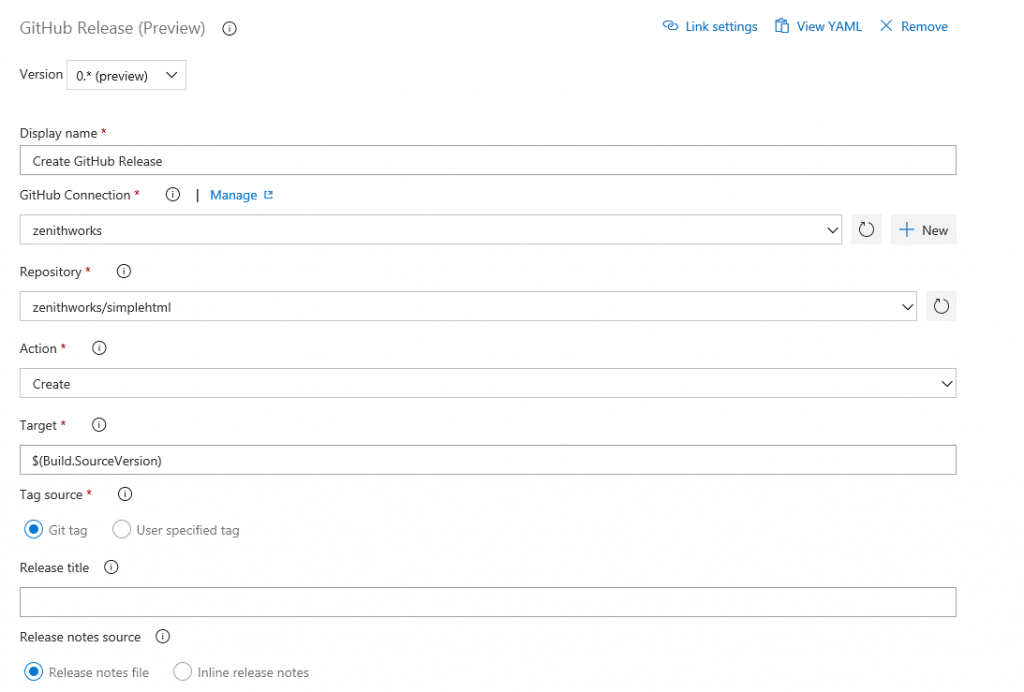Viewport: 1024px width, 692px height.
Task: Open info tooltip next to Target field
Action: (98, 424)
